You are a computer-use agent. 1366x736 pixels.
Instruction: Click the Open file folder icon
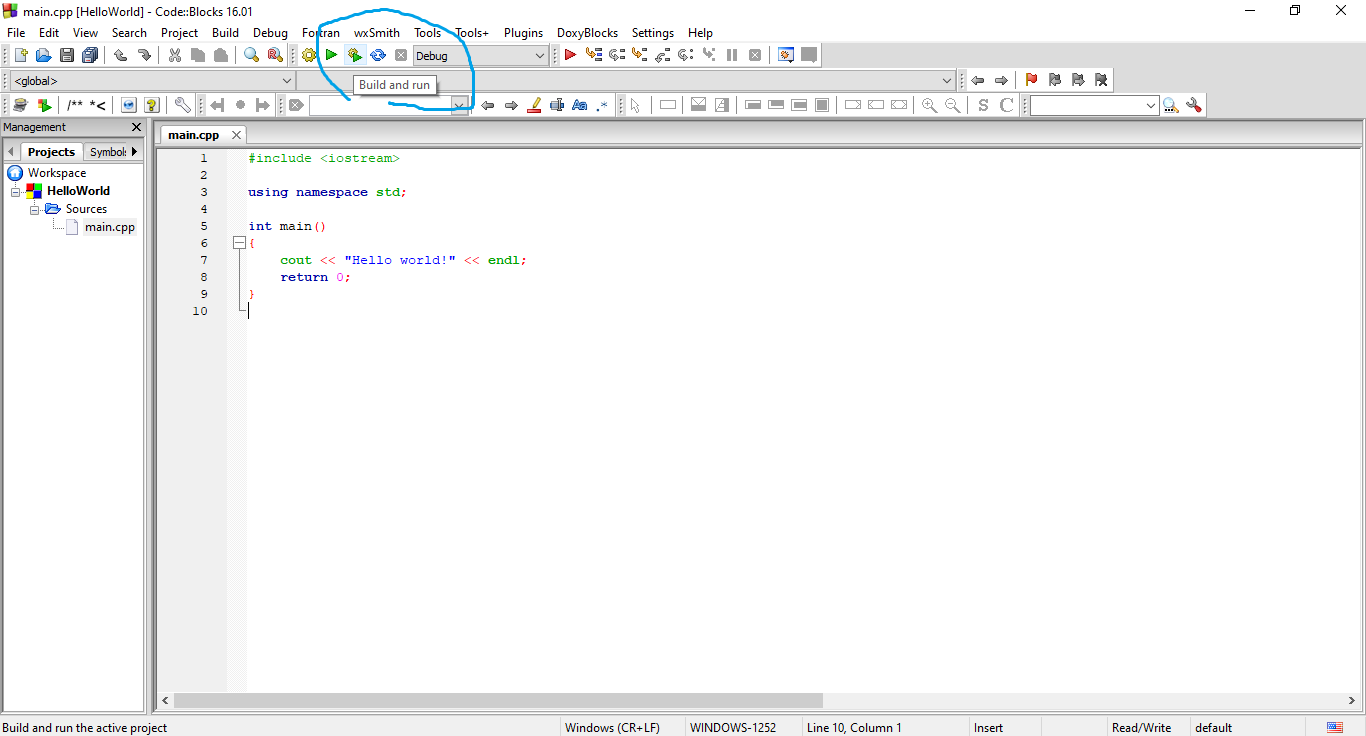tap(43, 55)
